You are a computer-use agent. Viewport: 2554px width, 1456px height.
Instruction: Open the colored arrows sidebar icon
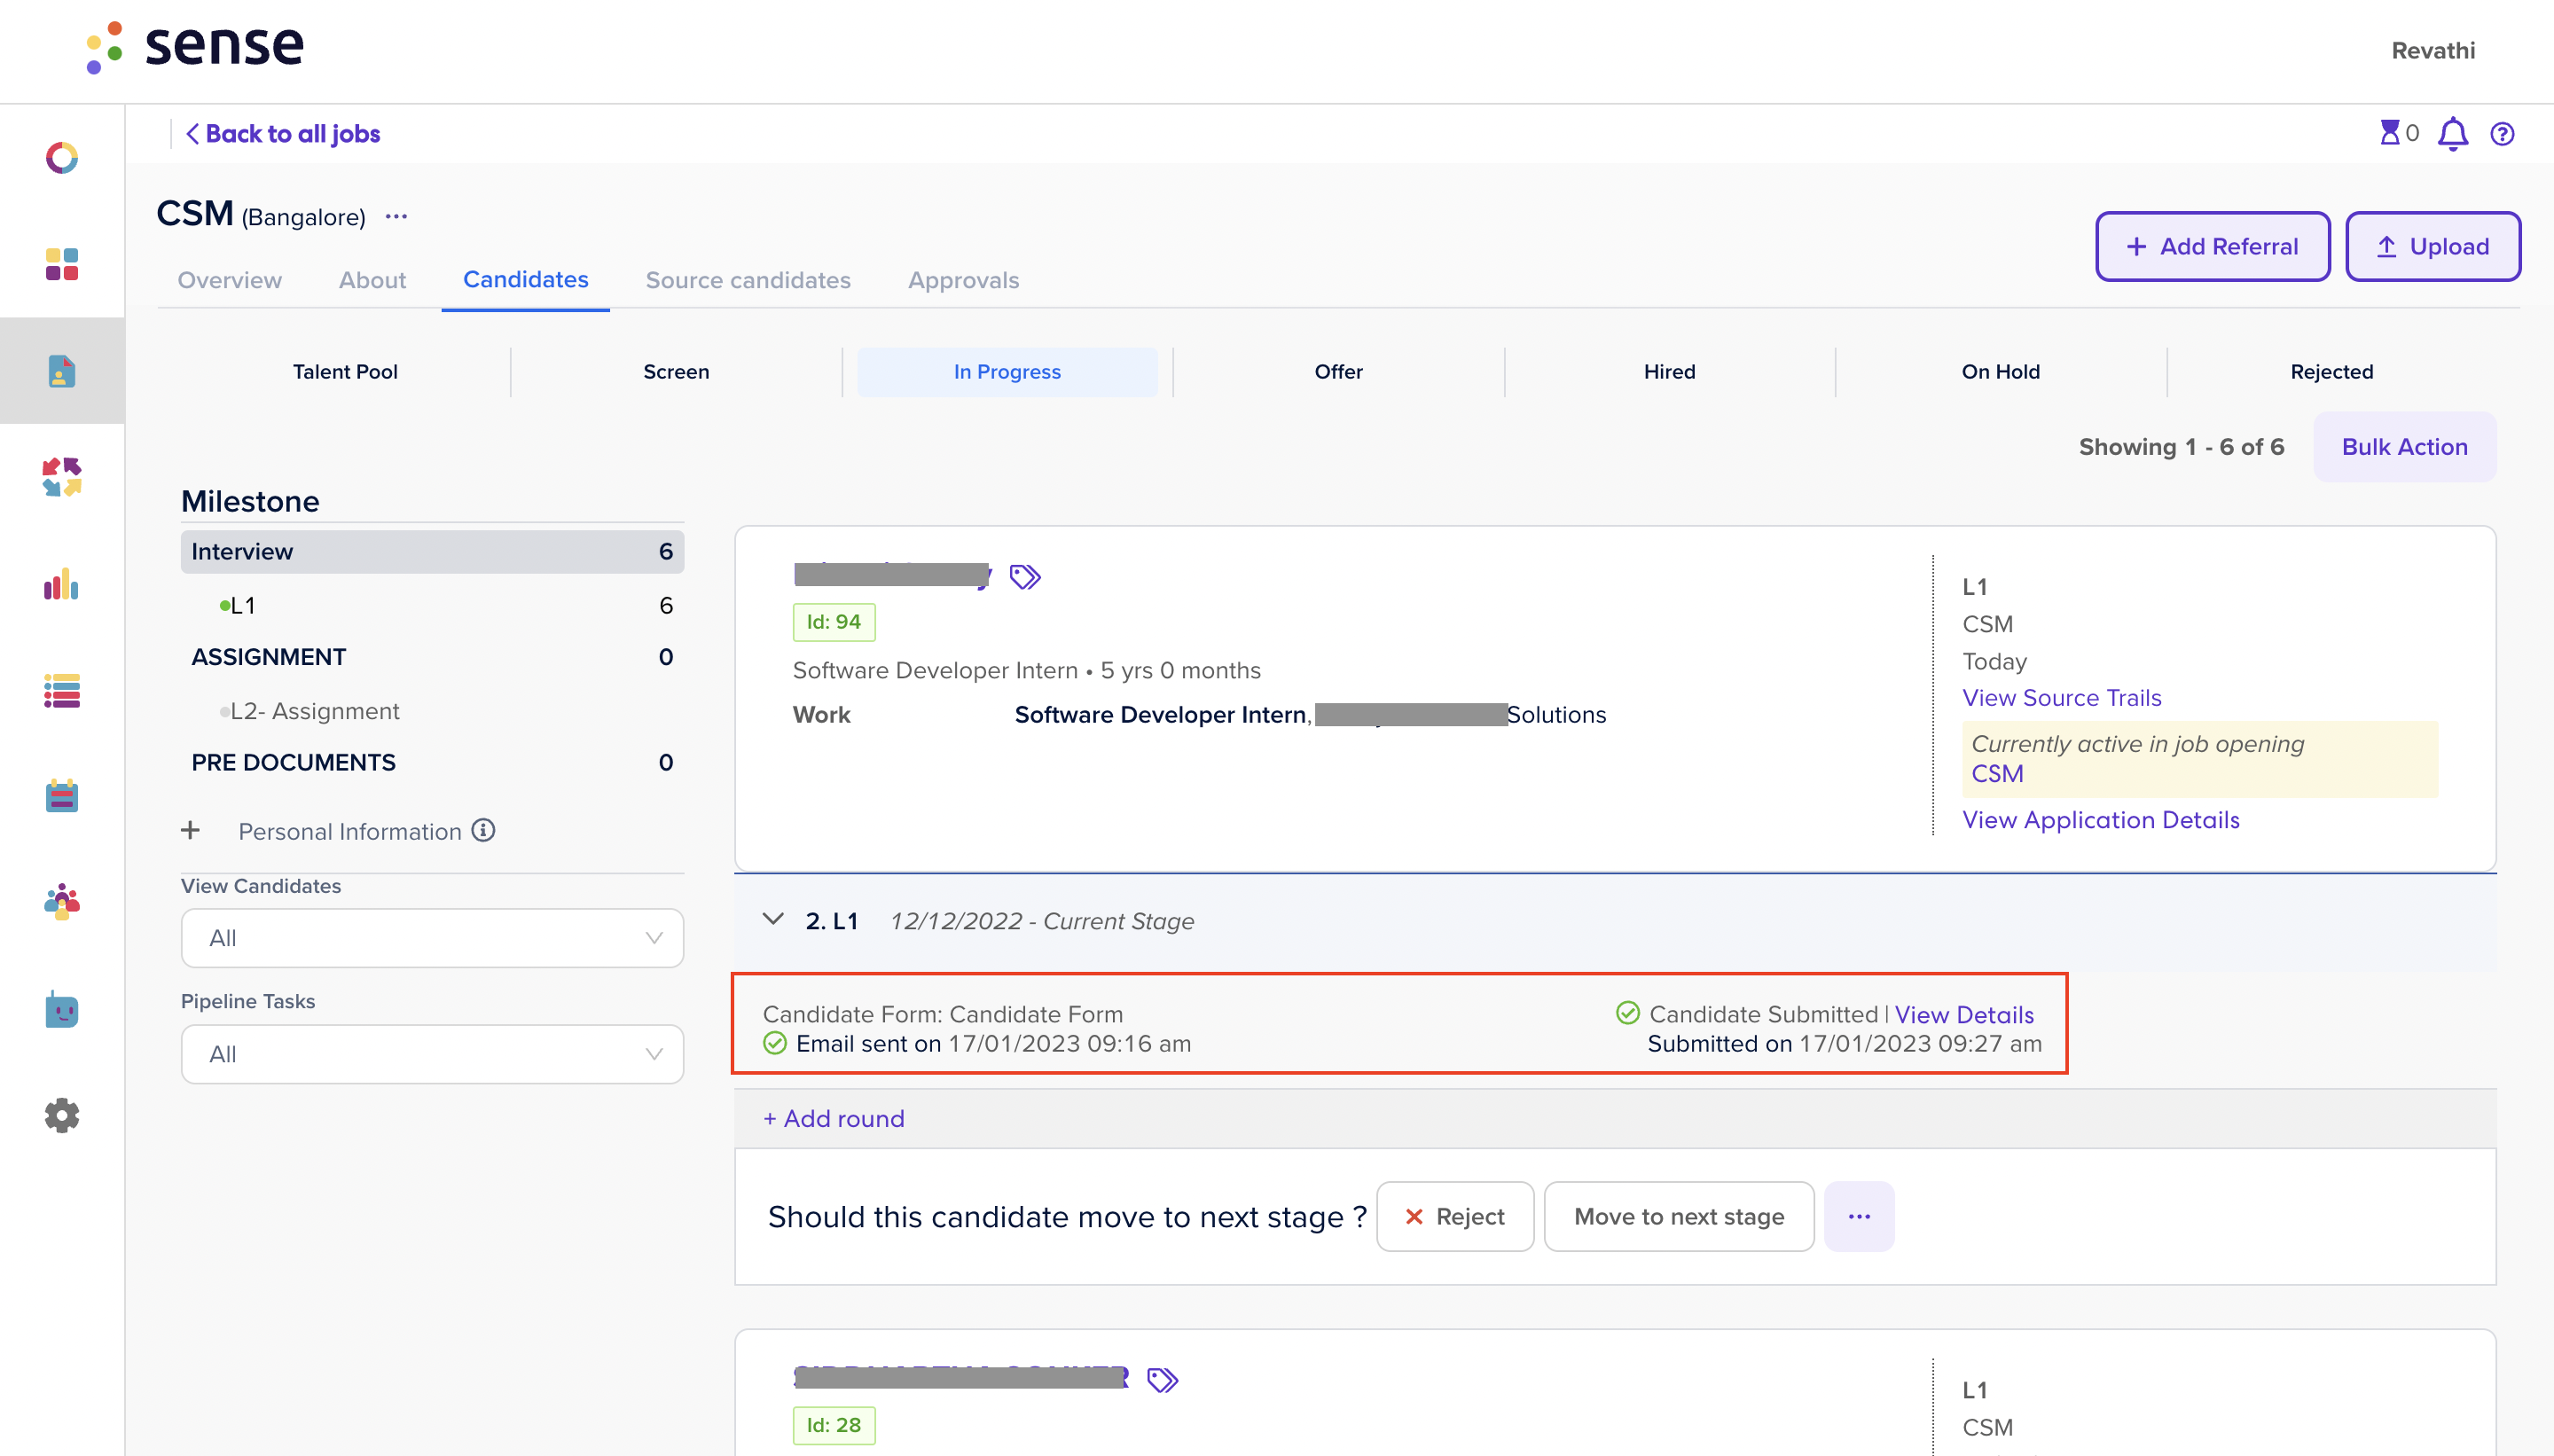[62, 477]
